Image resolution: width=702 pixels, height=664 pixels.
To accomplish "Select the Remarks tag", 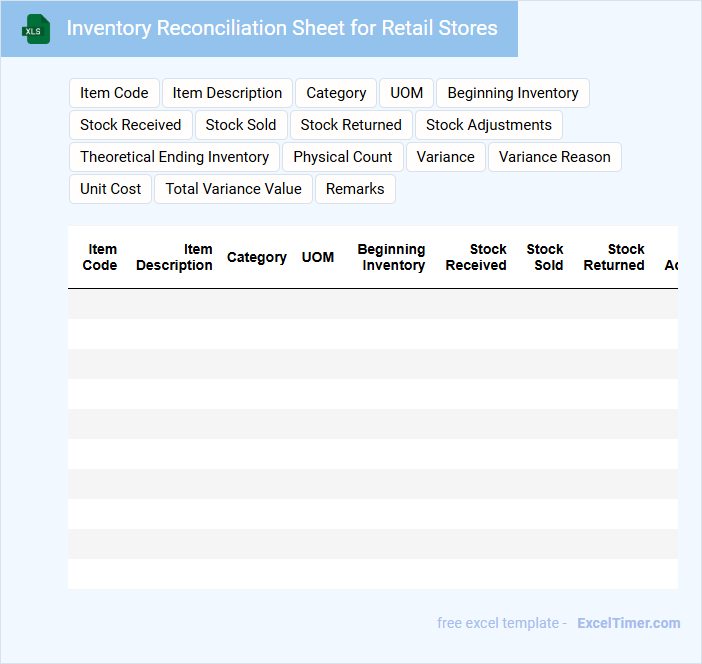I will click(355, 189).
